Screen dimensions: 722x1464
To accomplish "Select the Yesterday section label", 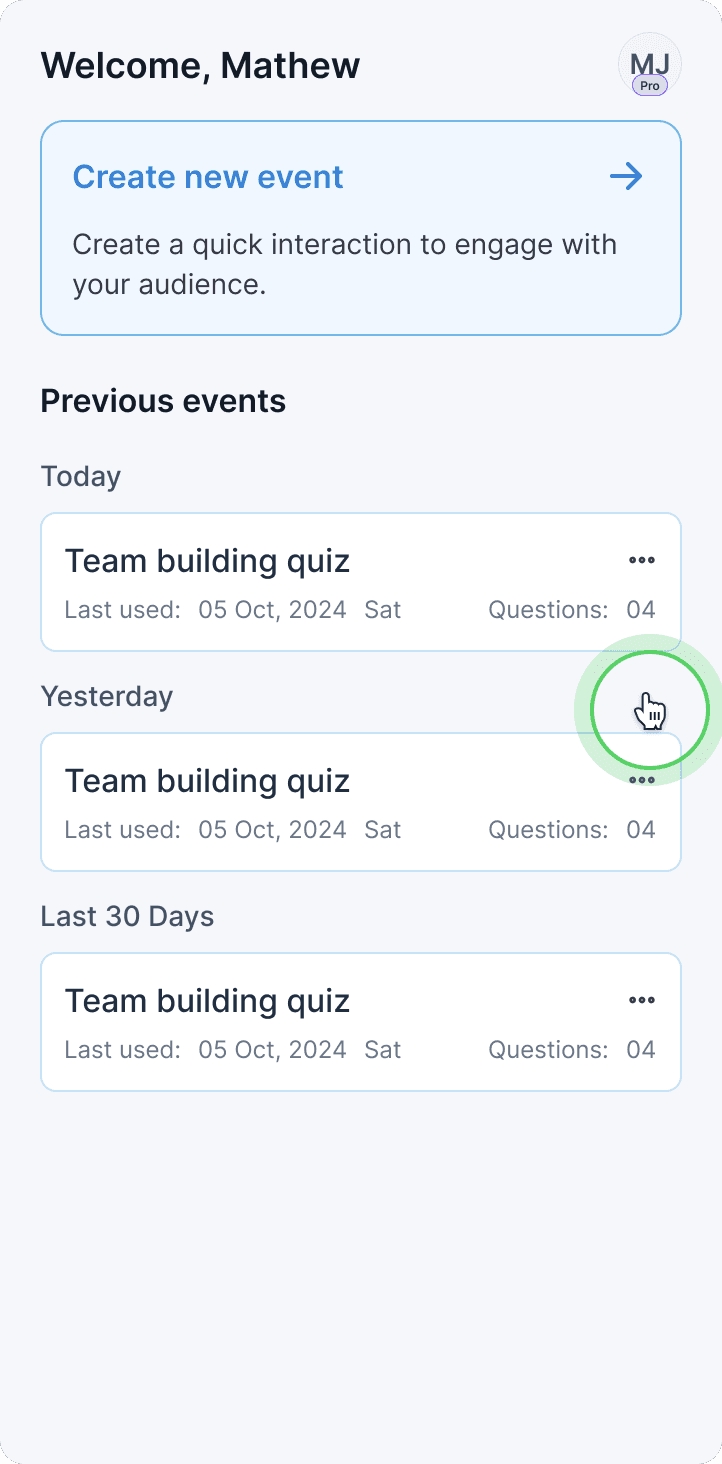I will click(x=106, y=696).
